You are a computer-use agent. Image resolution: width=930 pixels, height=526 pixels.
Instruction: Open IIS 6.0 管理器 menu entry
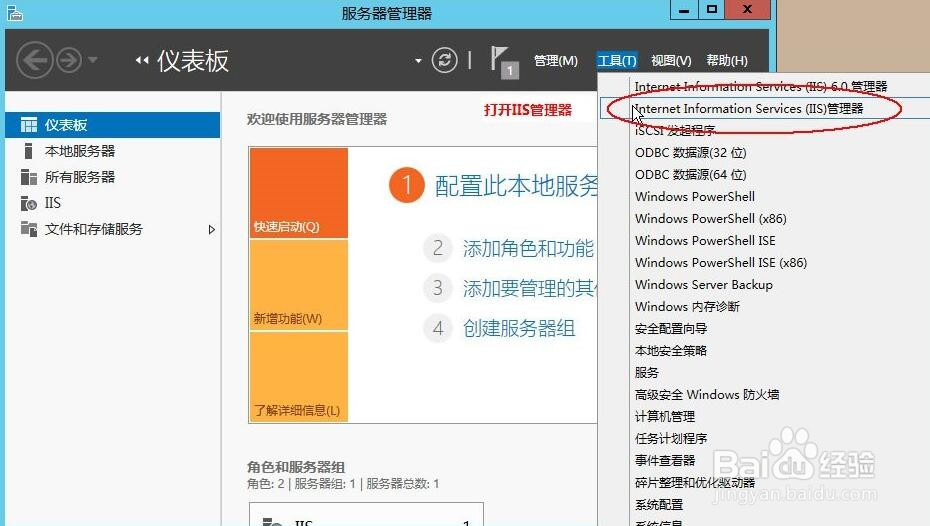pos(761,87)
